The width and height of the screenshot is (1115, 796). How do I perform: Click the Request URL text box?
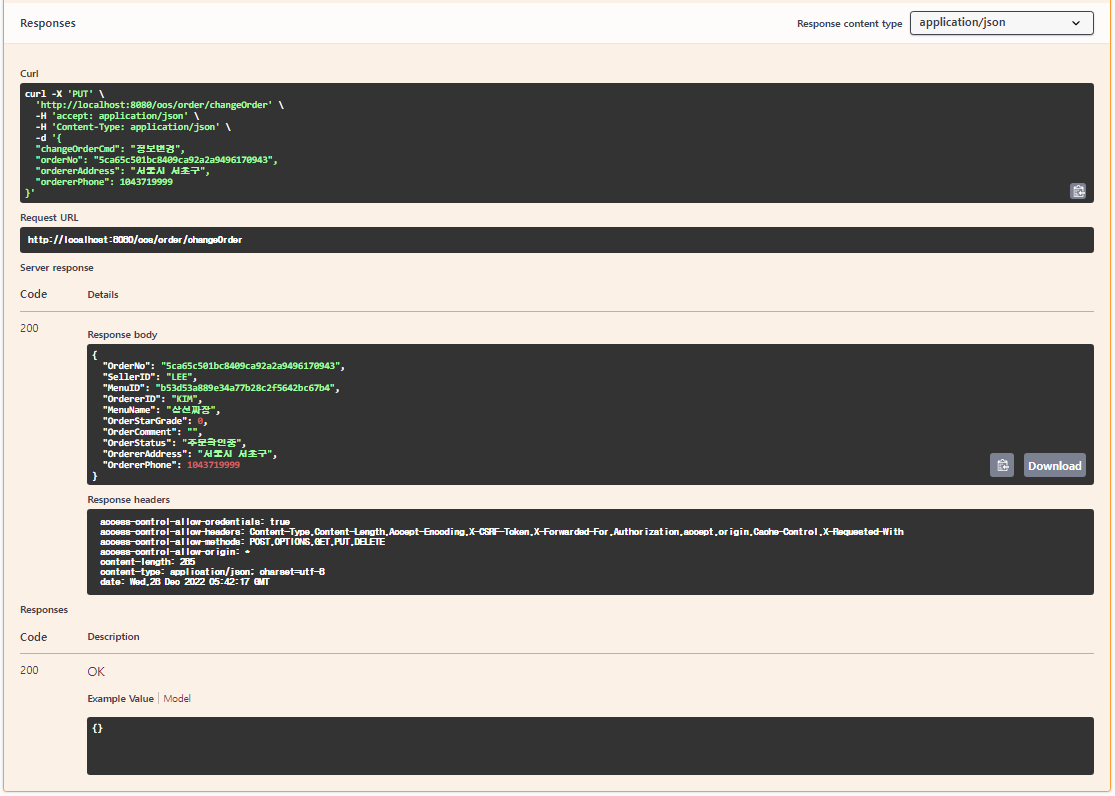[557, 240]
